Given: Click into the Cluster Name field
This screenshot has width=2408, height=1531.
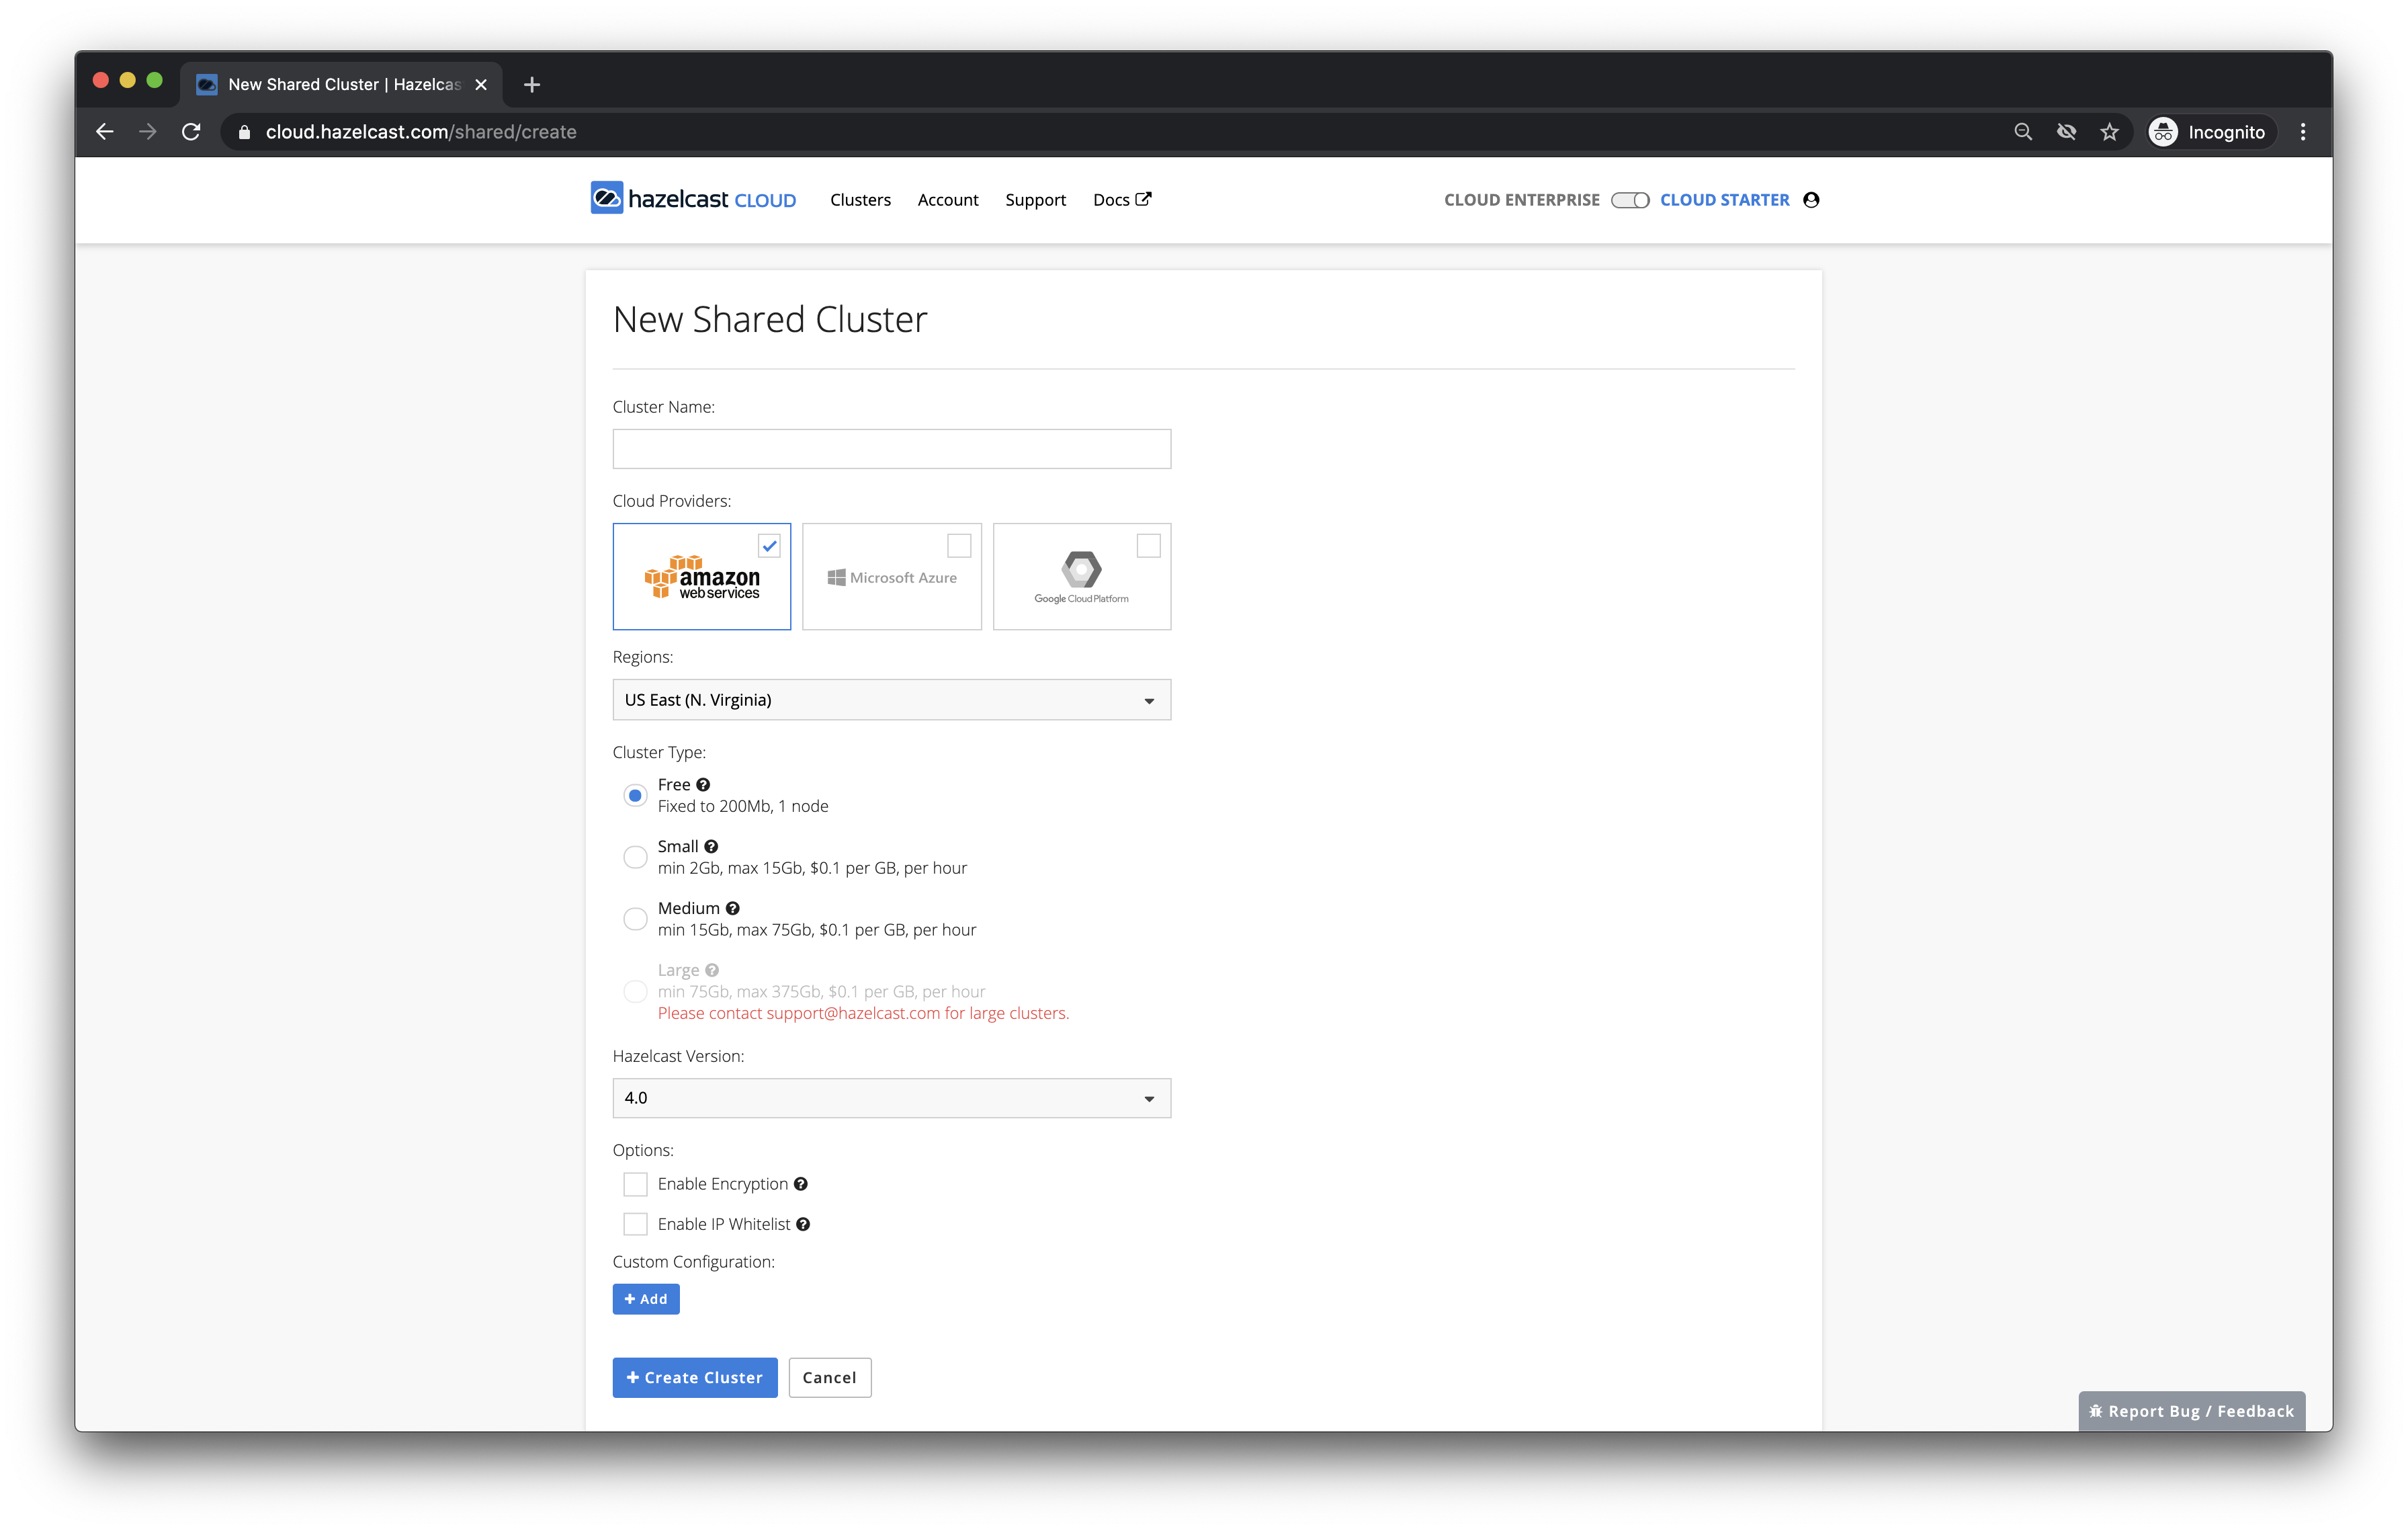Looking at the screenshot, I should tap(891, 449).
